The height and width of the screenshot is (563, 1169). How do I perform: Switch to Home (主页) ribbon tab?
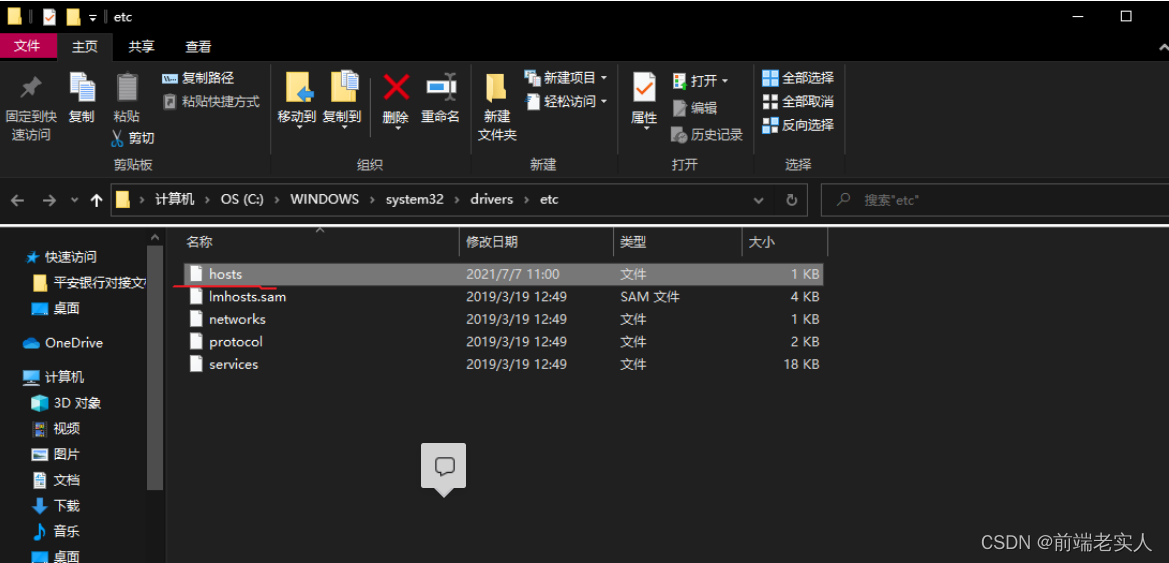84,46
